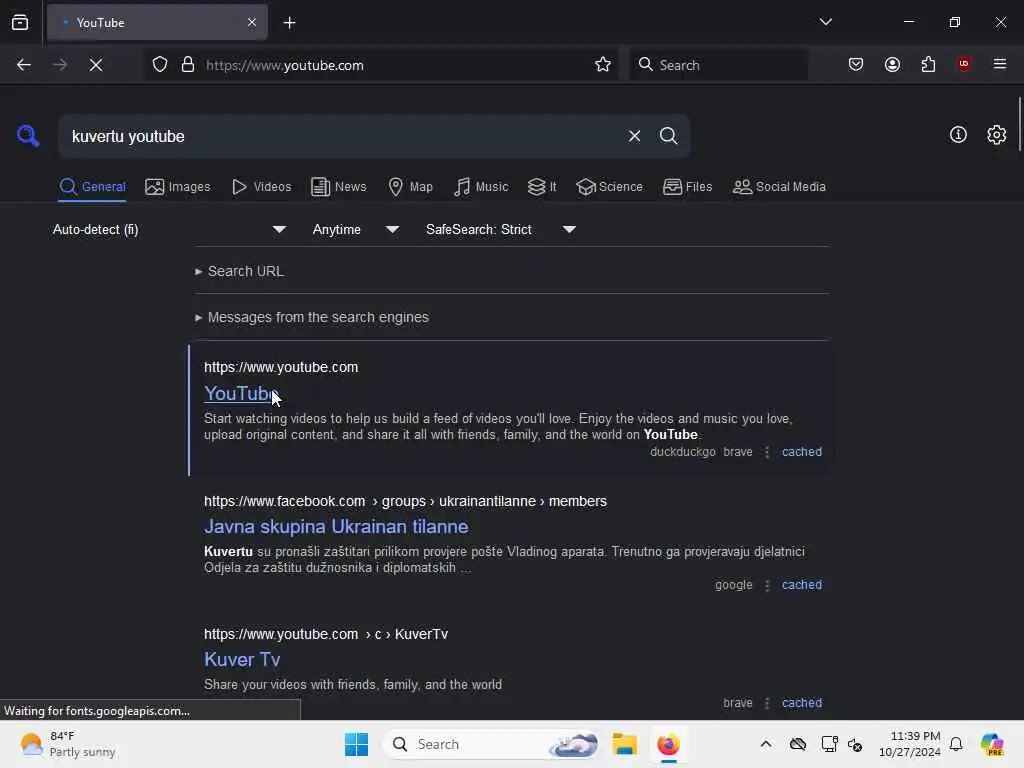Go back with browser back arrow

24,65
